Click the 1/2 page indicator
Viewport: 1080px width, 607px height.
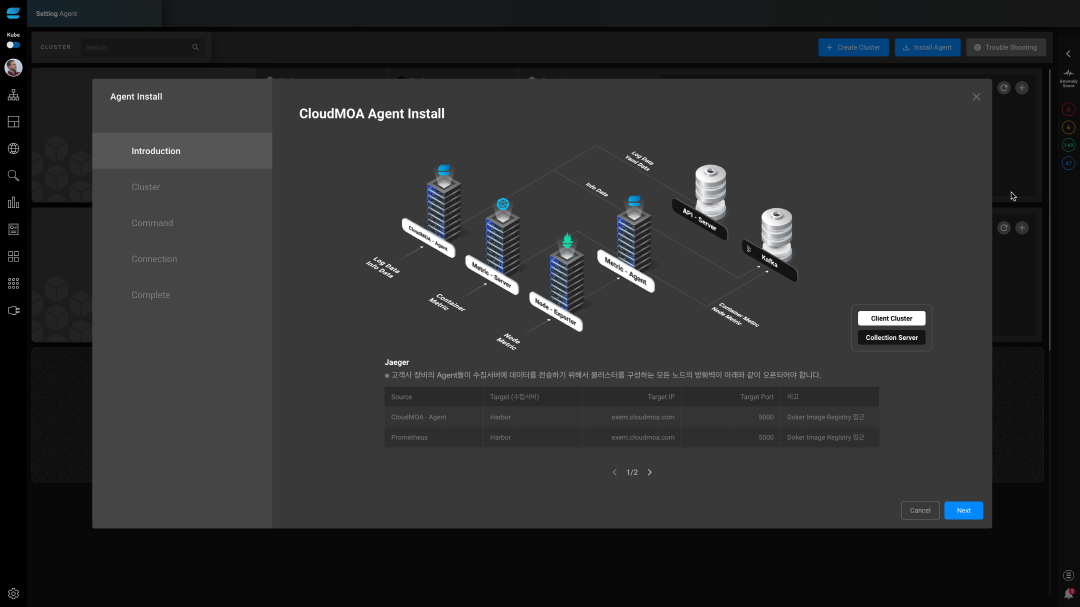(632, 473)
